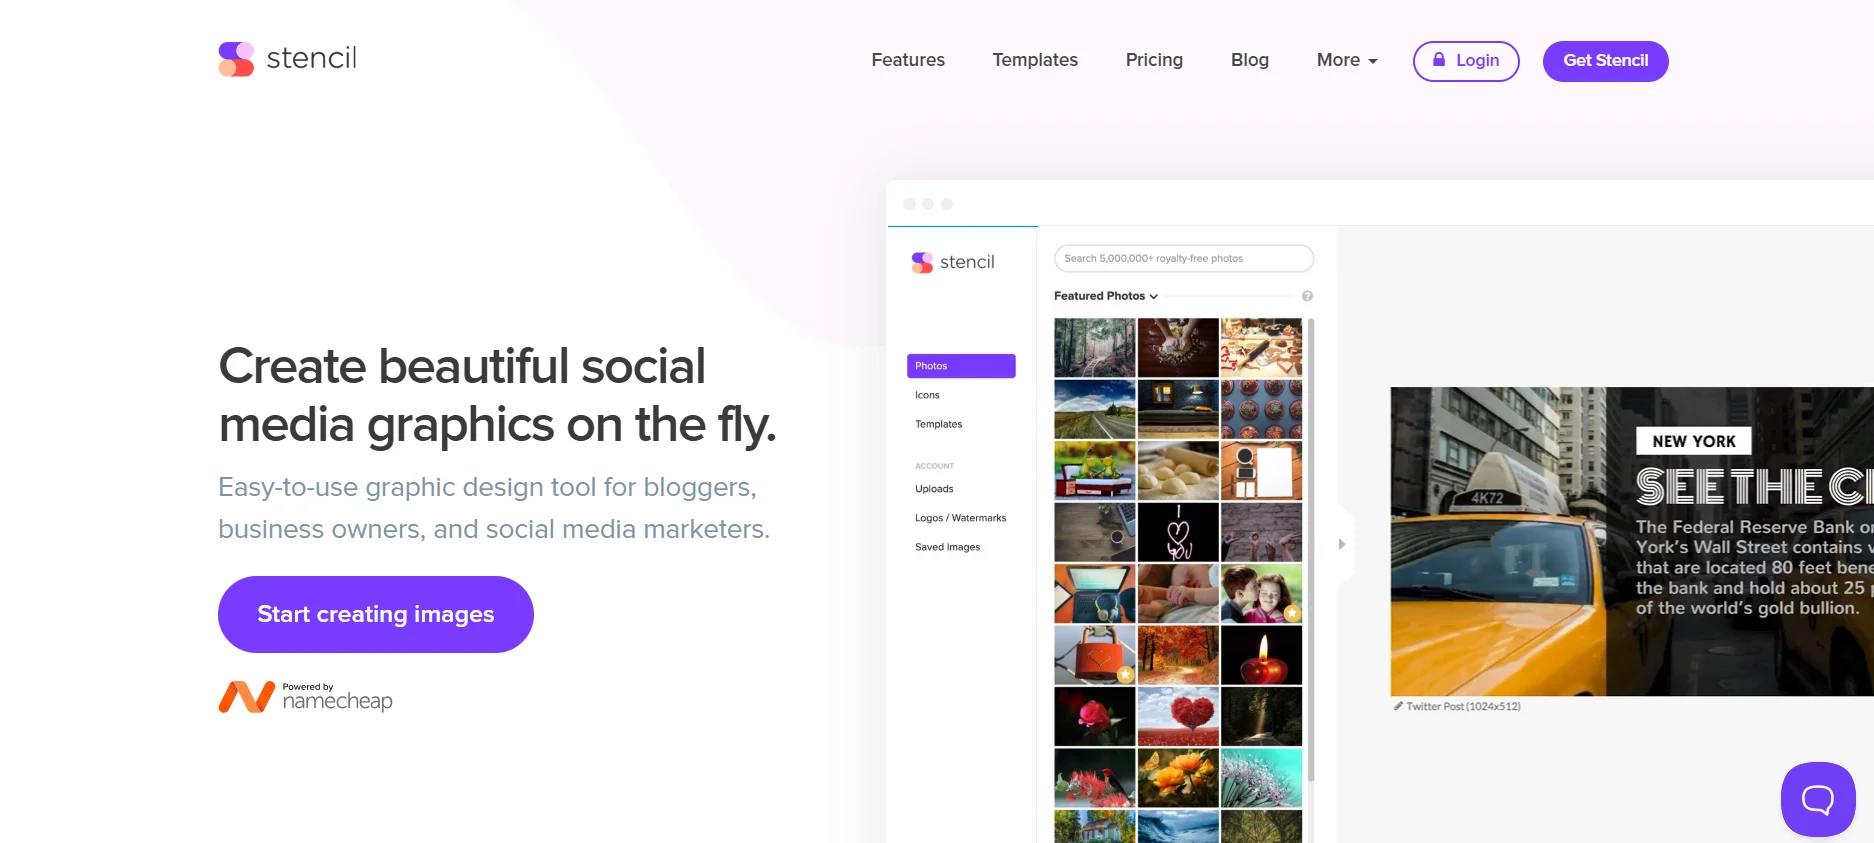Screen dimensions: 1874x843
Task: Click the royalty-free photos search field
Action: click(1184, 258)
